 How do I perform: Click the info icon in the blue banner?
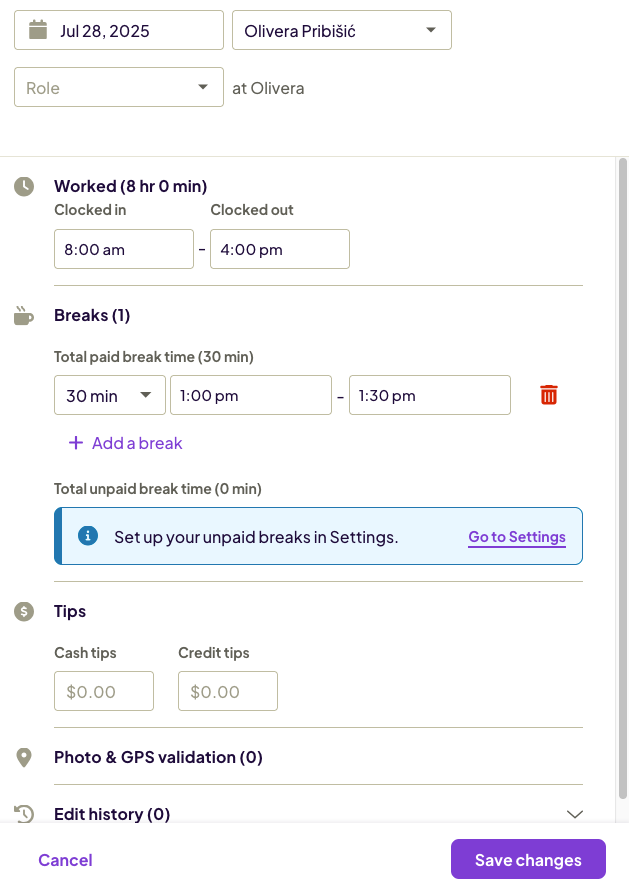pos(88,535)
